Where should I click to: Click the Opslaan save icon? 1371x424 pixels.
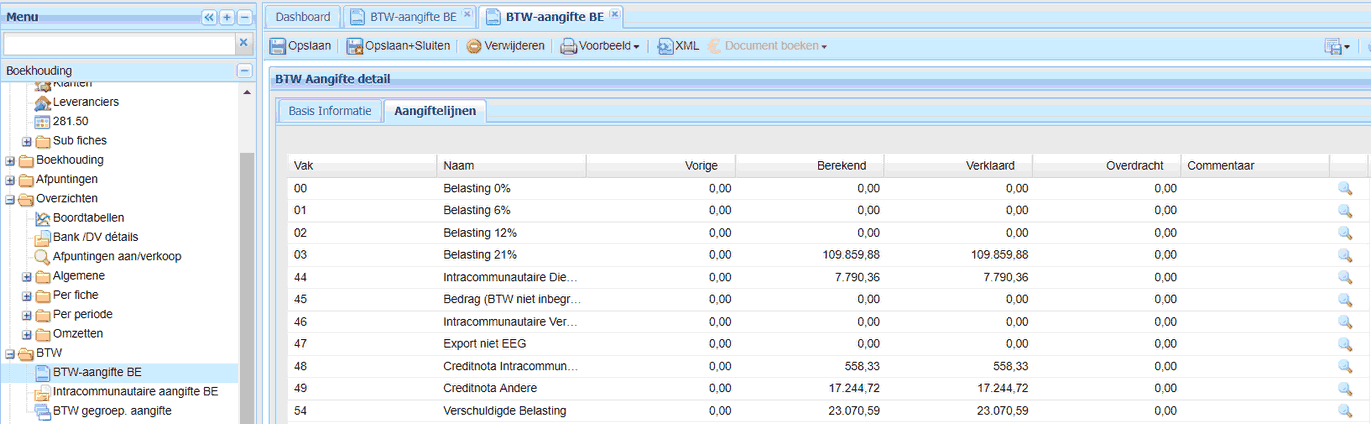point(277,46)
